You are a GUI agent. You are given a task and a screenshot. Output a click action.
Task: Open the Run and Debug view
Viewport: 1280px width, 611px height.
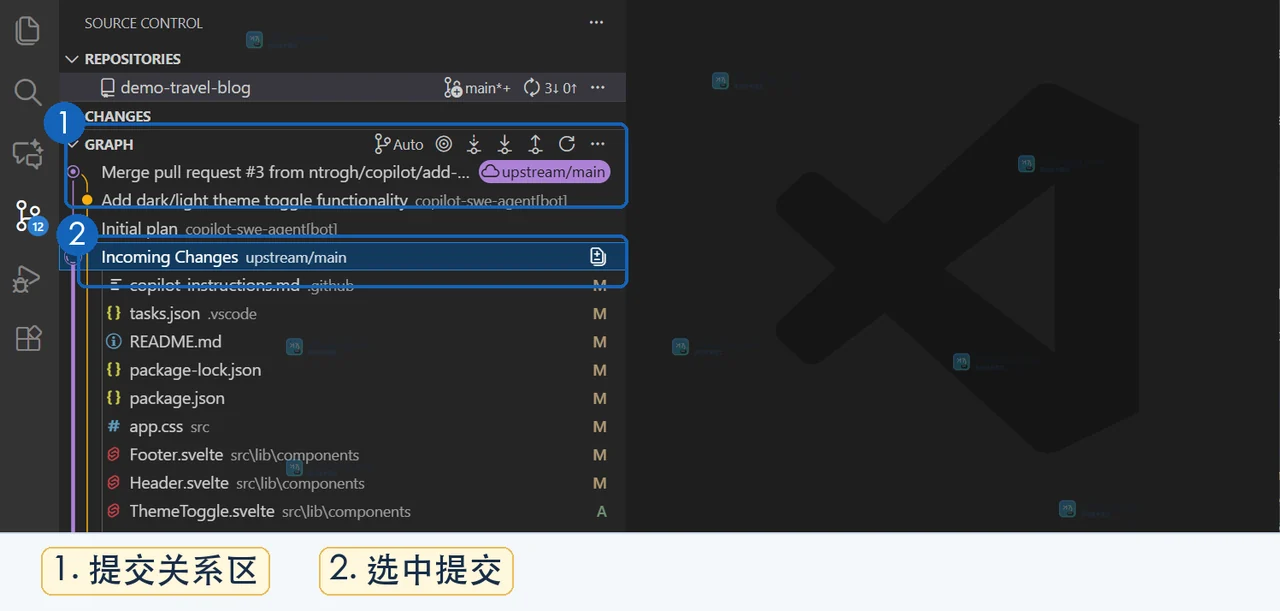28,278
